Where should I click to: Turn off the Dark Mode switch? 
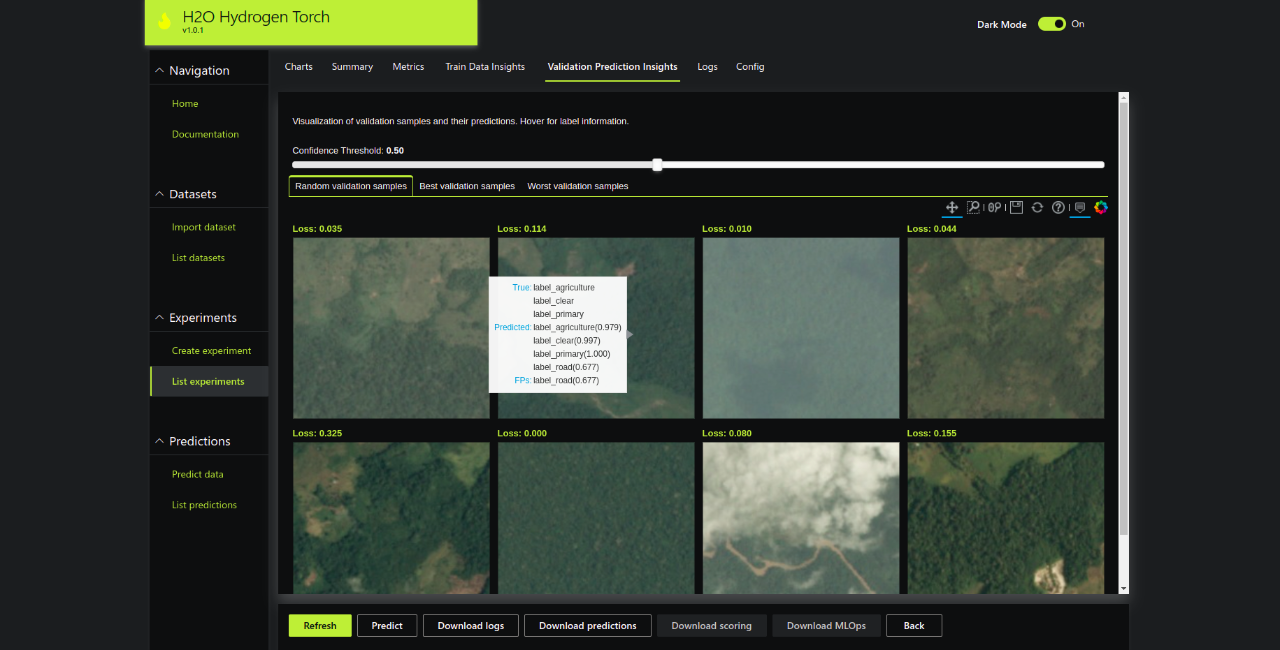click(1051, 24)
